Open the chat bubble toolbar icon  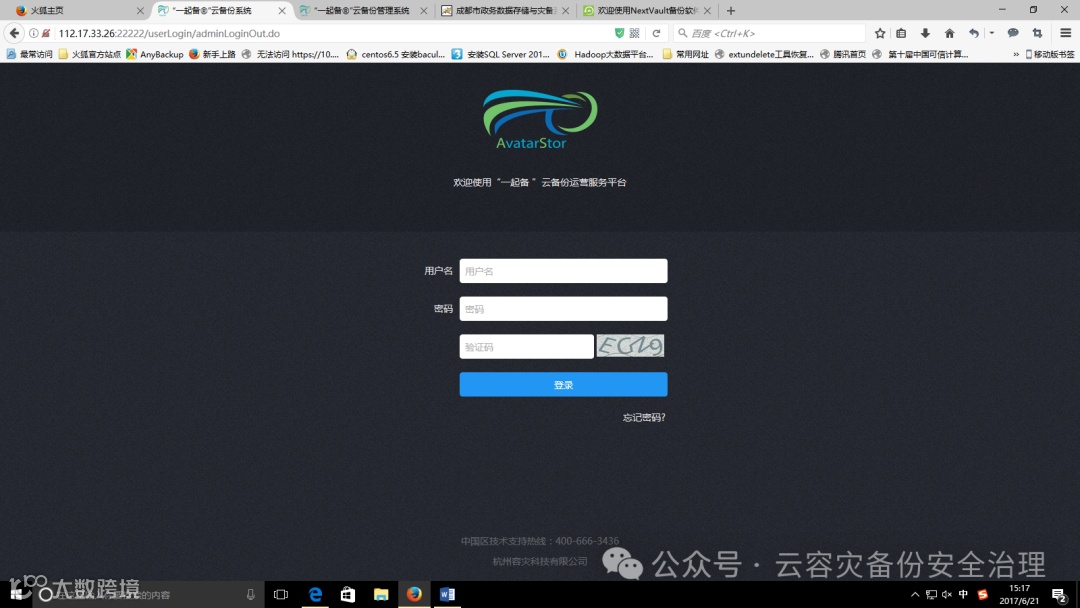1013,33
